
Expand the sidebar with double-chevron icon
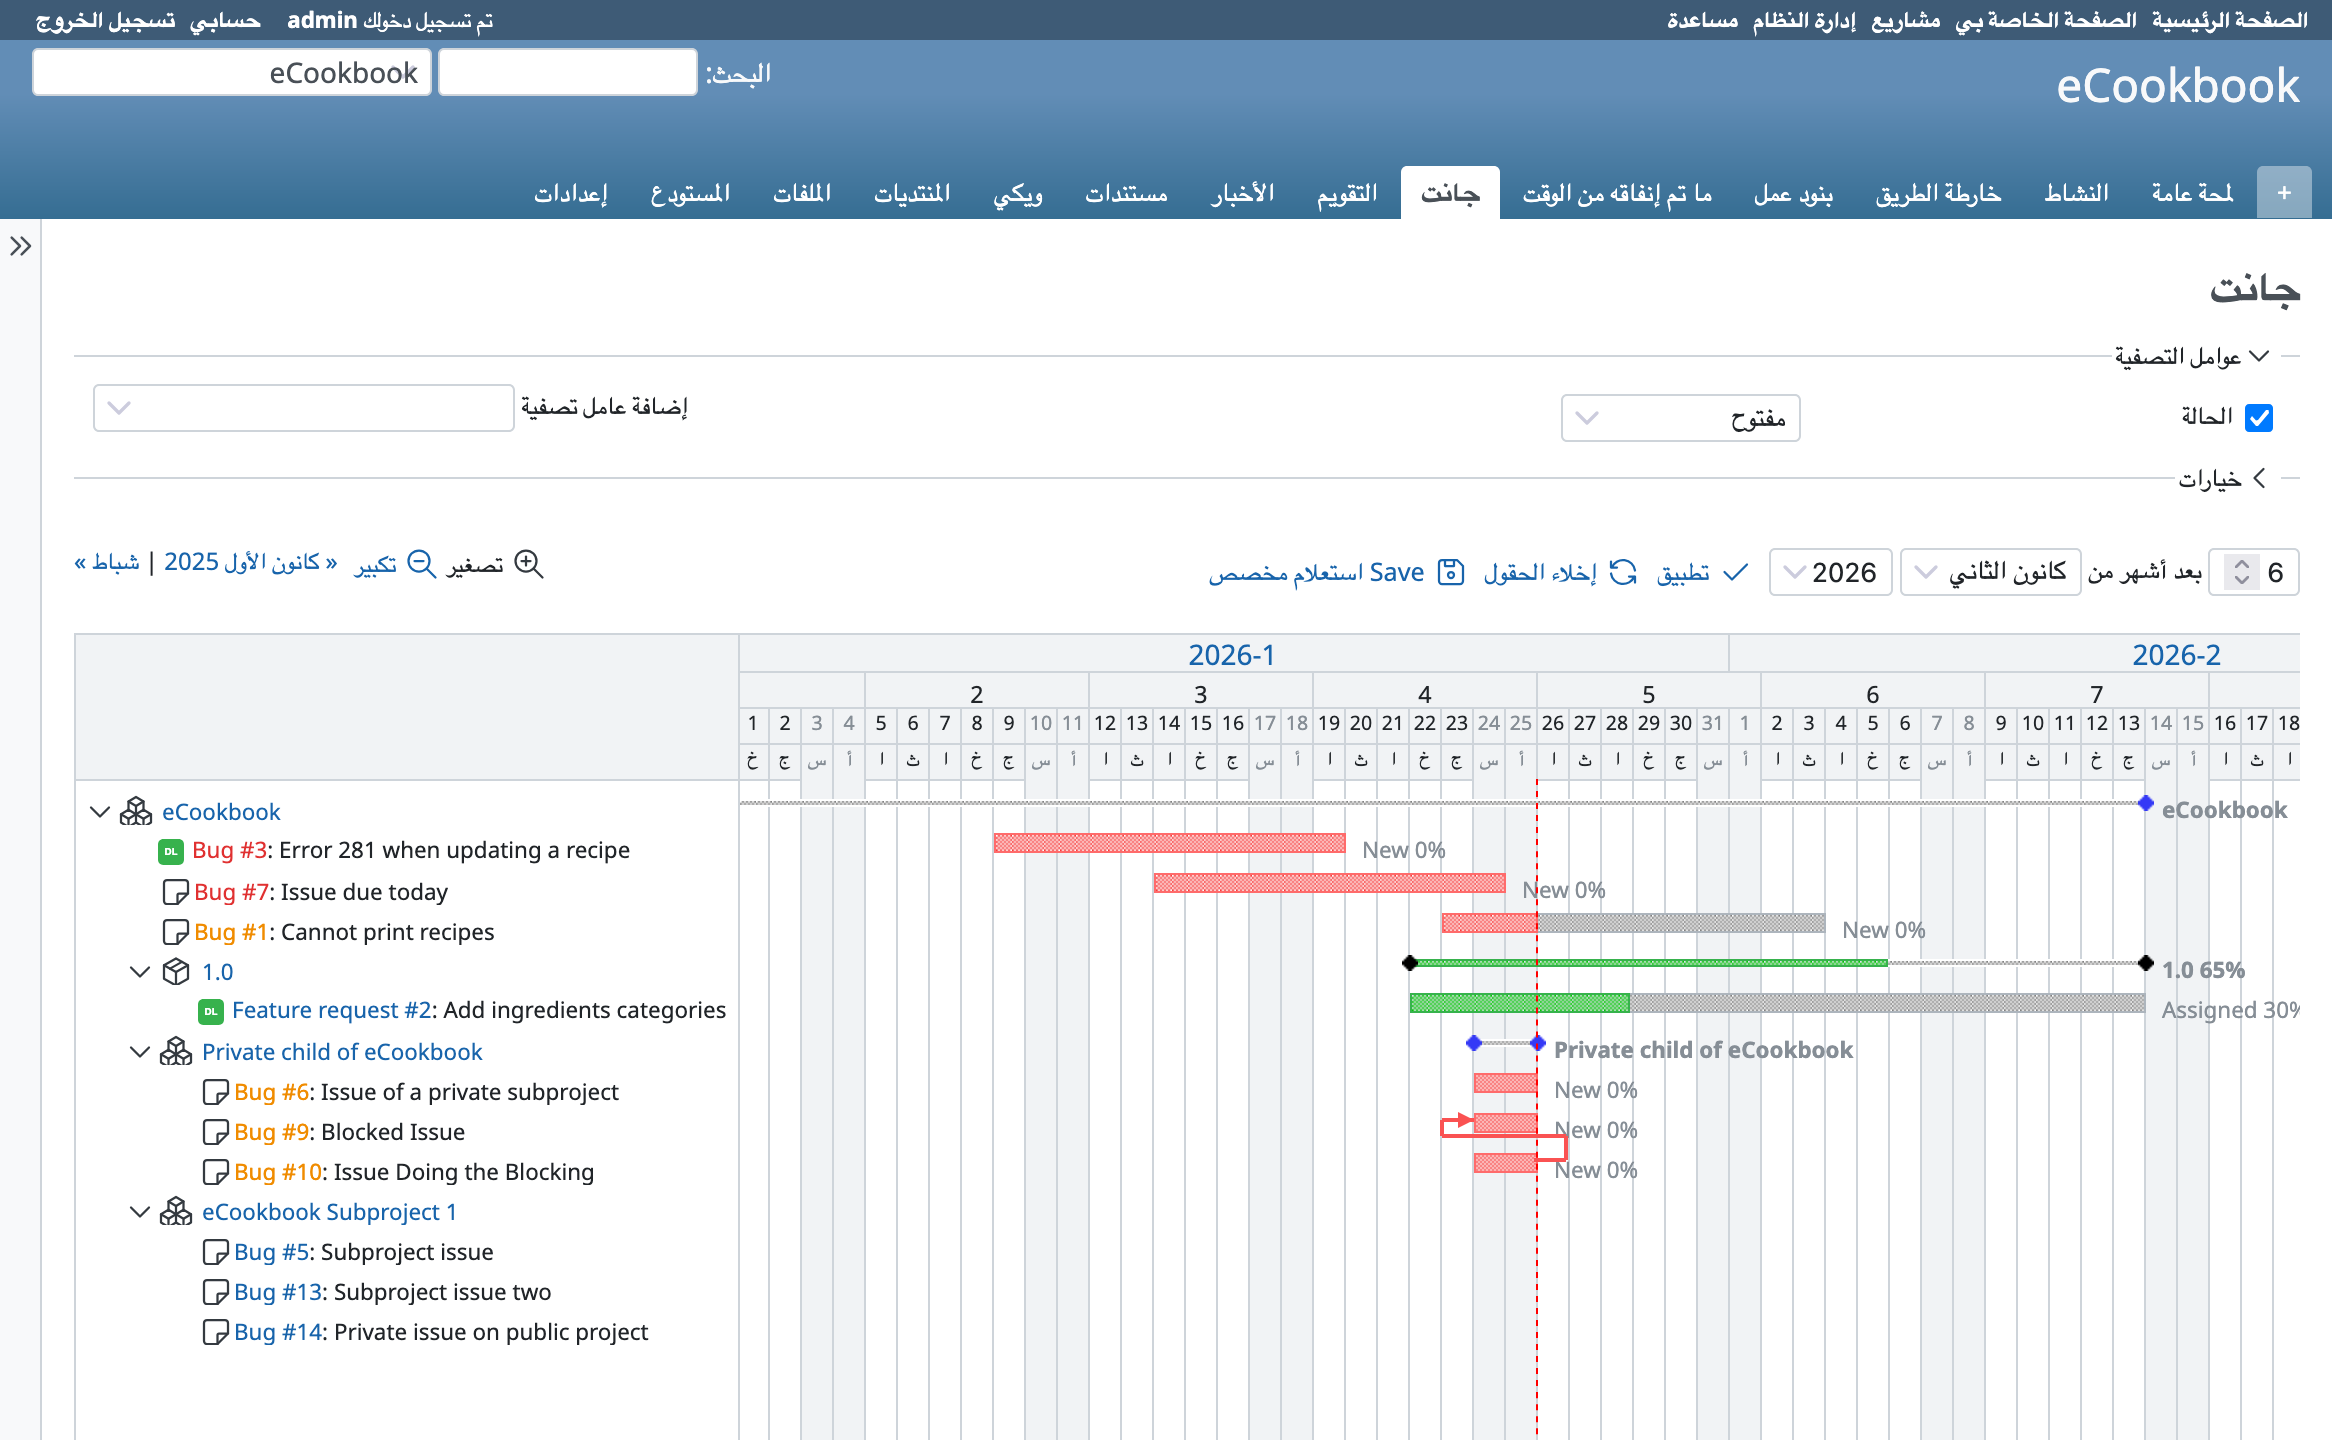20,246
